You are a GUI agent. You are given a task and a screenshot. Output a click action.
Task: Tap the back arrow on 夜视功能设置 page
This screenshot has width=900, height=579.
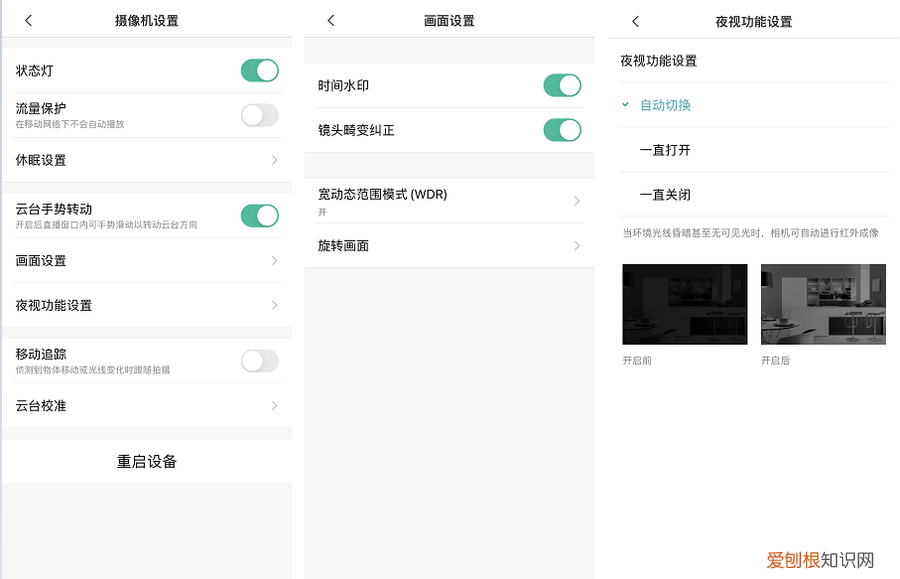[634, 19]
